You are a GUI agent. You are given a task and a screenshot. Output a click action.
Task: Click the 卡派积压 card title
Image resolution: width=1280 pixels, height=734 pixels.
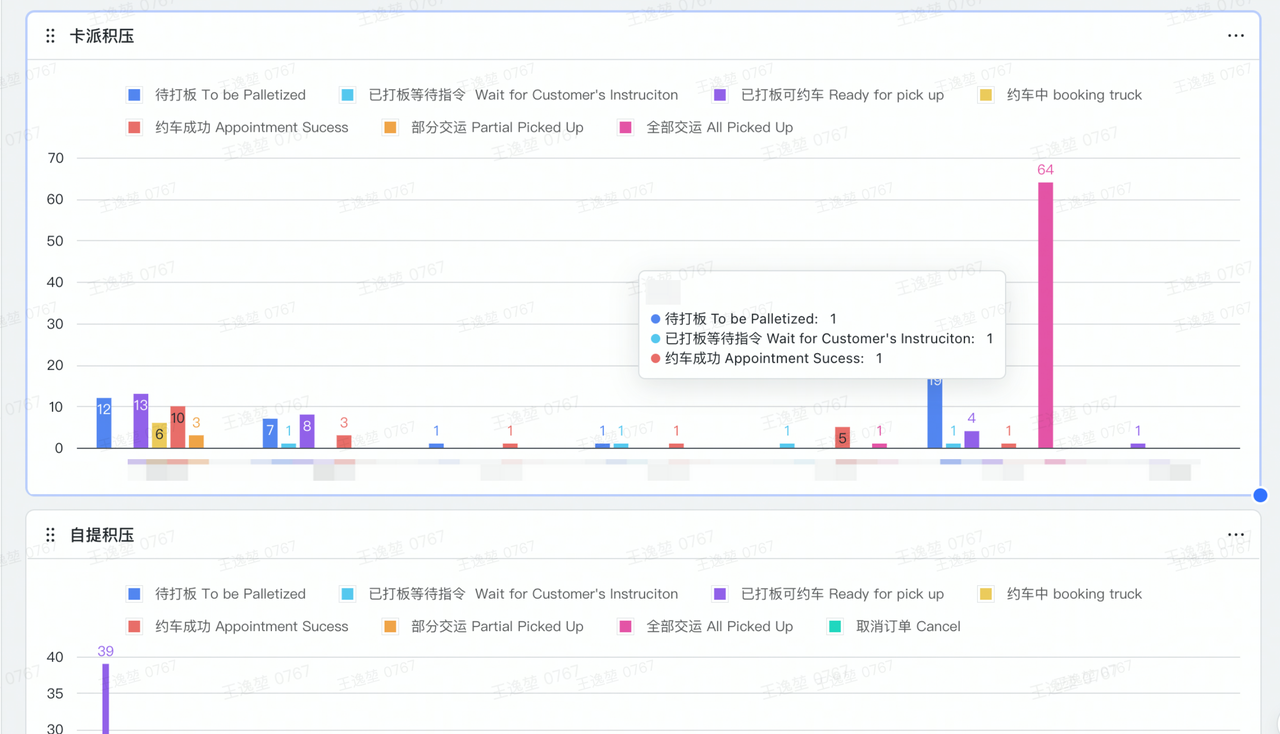102,36
